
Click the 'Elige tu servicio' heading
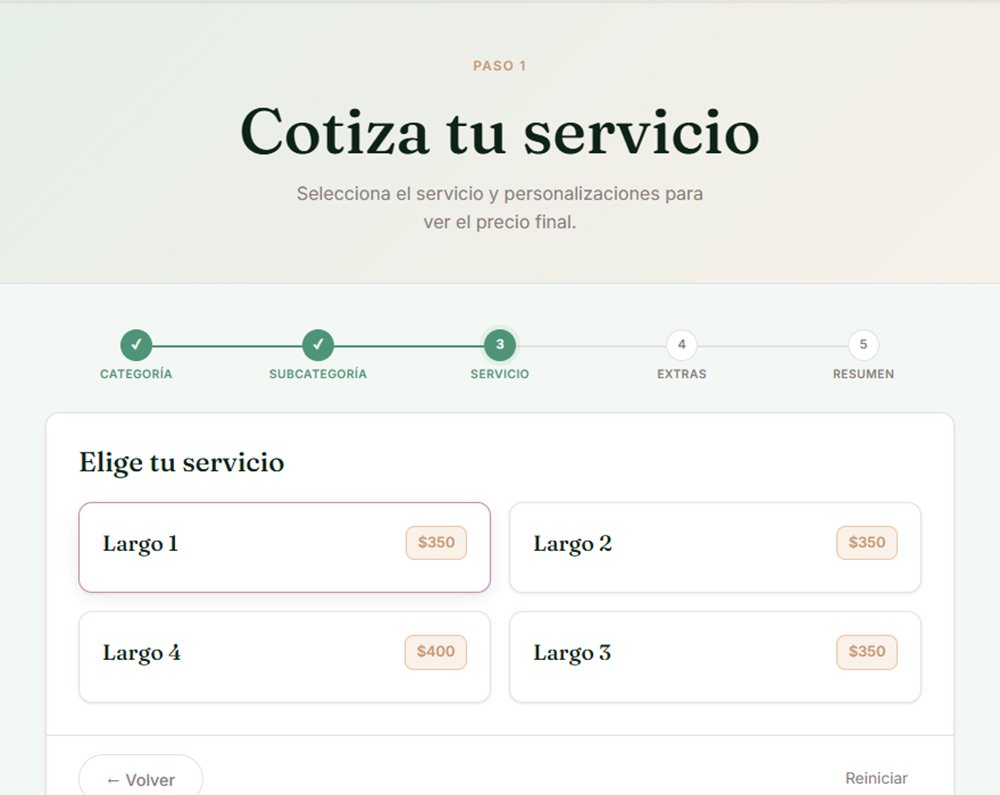tap(182, 462)
